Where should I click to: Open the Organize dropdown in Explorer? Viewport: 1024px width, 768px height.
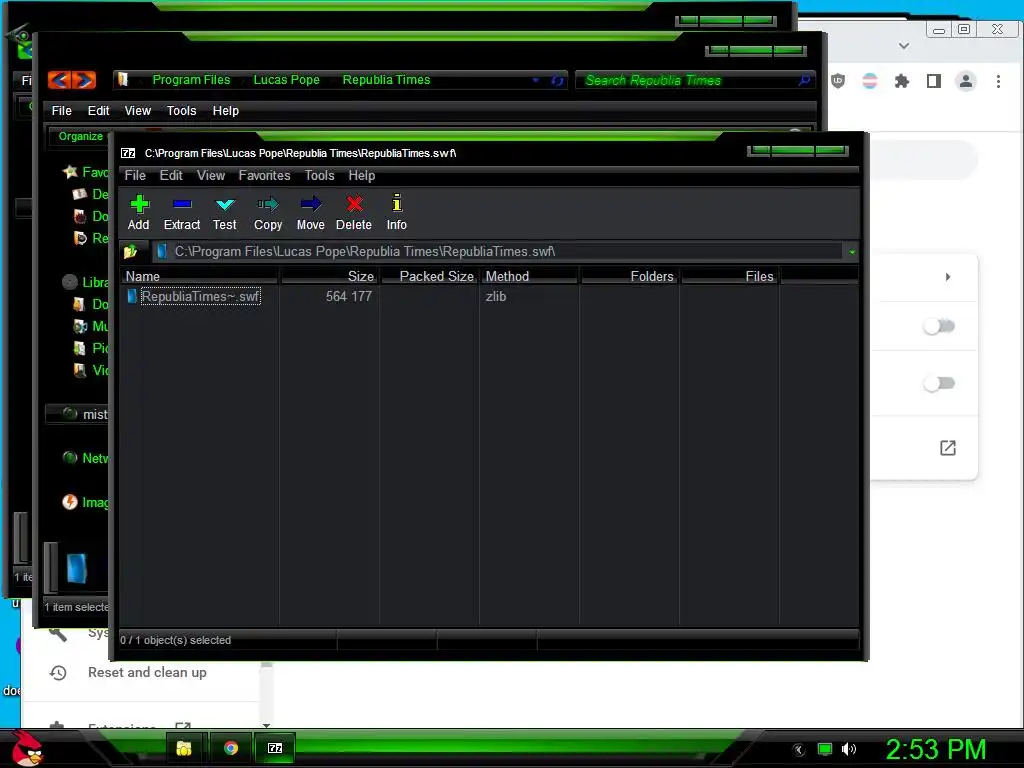click(x=81, y=136)
